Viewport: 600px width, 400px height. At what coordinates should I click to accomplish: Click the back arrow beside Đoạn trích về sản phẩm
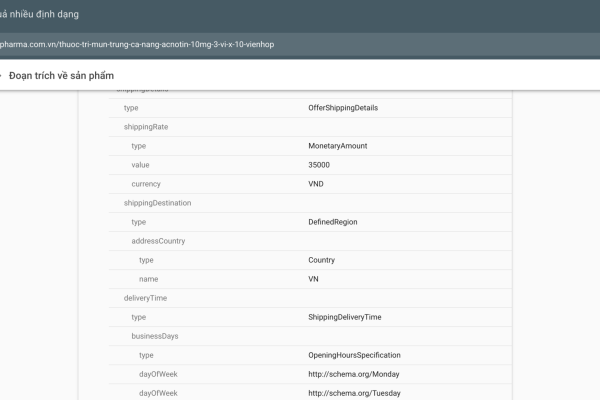point(2,75)
